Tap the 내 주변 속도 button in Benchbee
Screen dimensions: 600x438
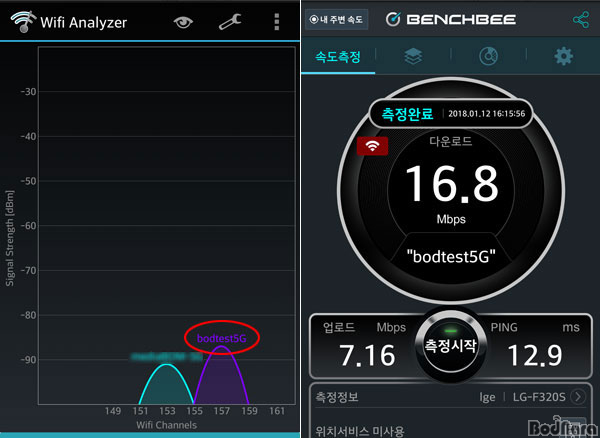(x=337, y=20)
